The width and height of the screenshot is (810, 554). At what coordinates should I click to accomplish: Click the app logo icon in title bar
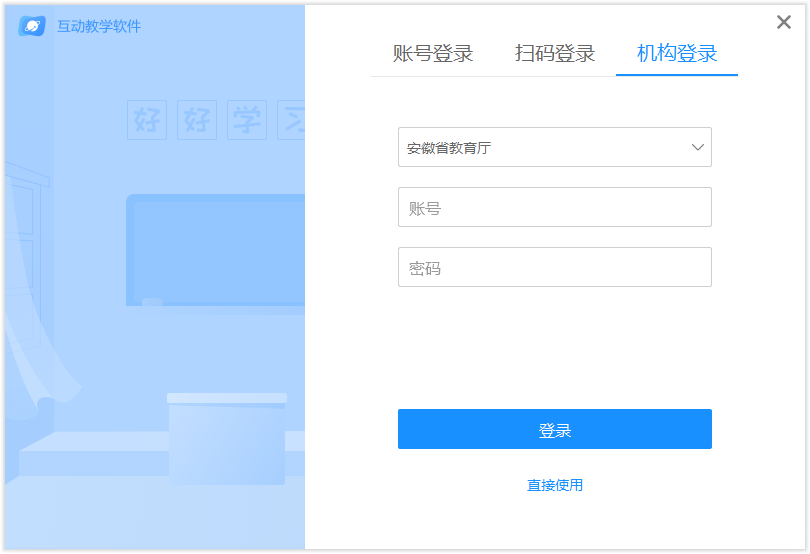pyautogui.click(x=32, y=26)
